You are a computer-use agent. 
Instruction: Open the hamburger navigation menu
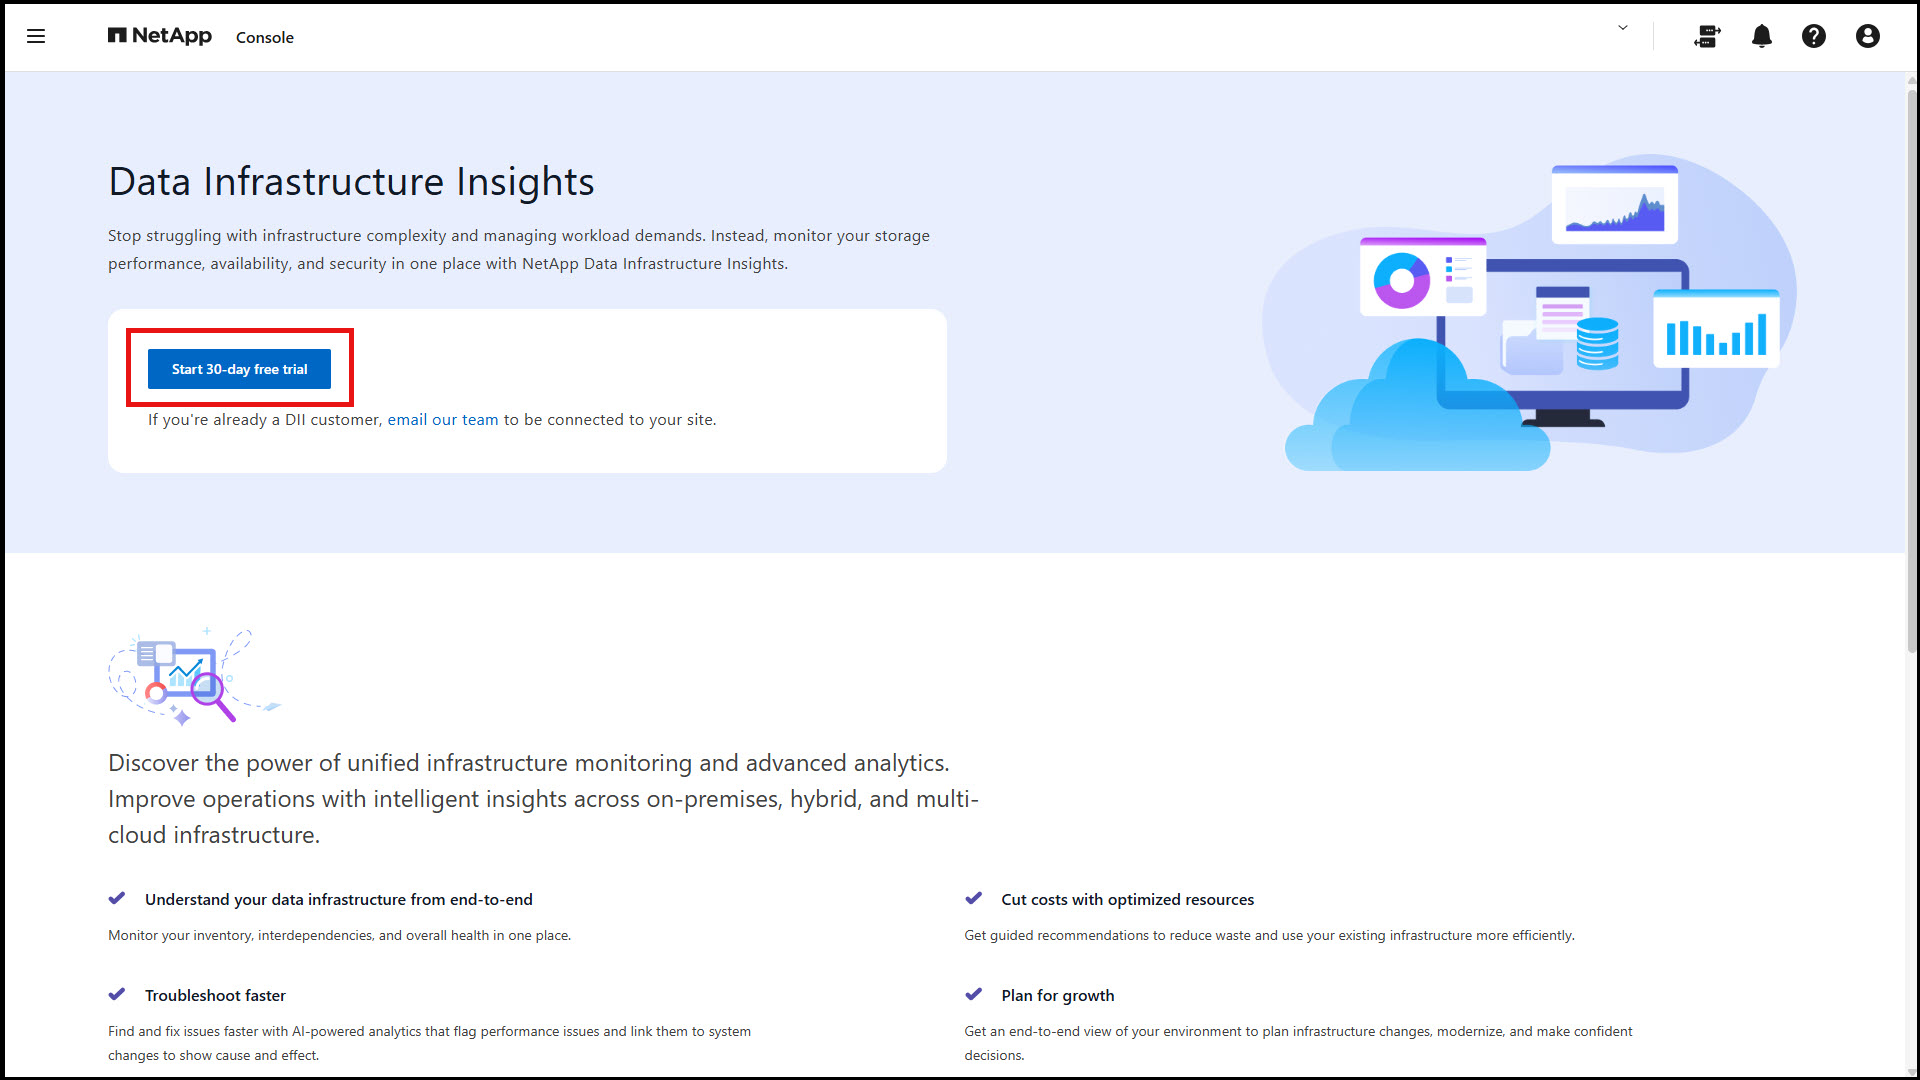click(x=36, y=37)
